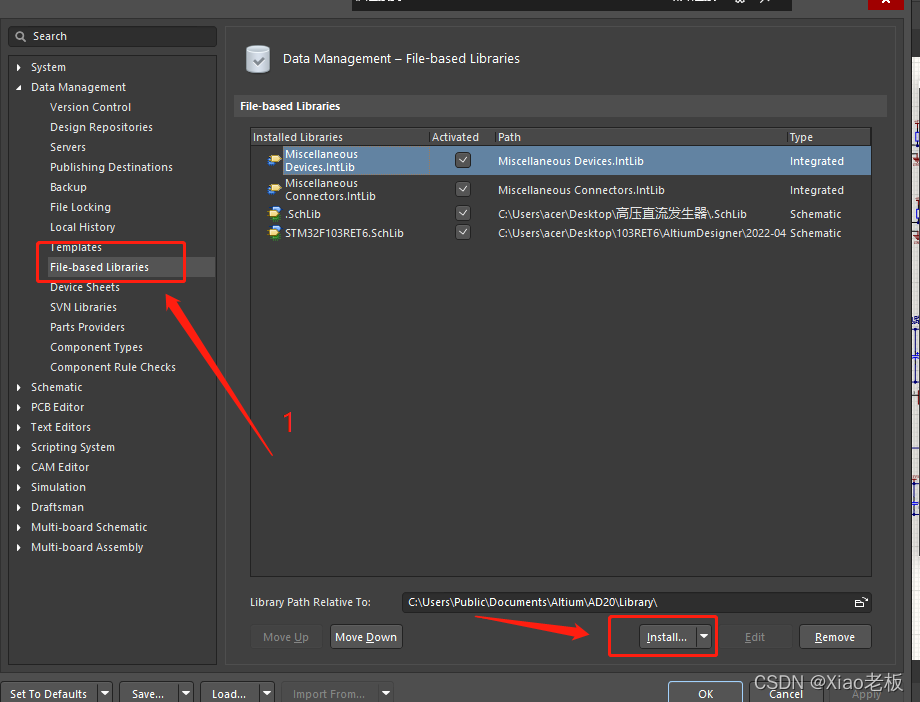Viewport: 920px width, 702px height.
Task: Click the Set To Defaults button
Action: [49, 693]
